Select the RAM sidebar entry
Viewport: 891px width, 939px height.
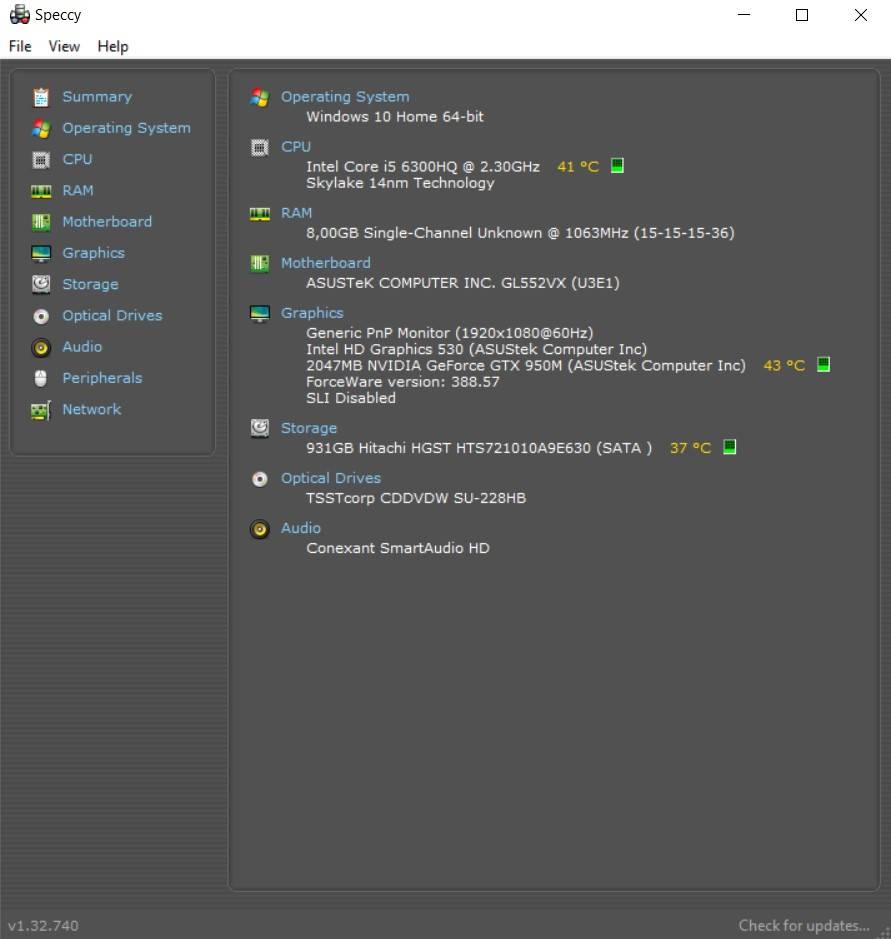[x=78, y=190]
